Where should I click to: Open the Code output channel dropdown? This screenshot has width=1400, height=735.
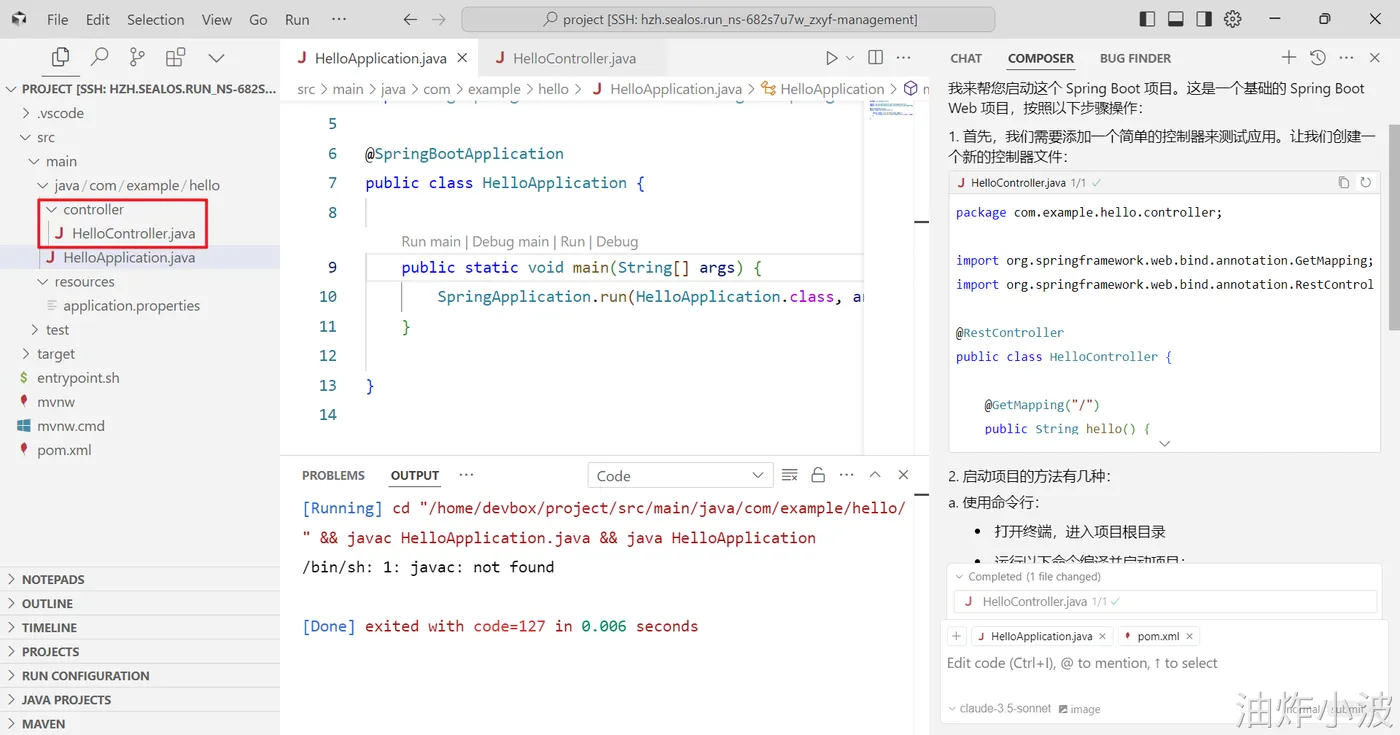[679, 476]
